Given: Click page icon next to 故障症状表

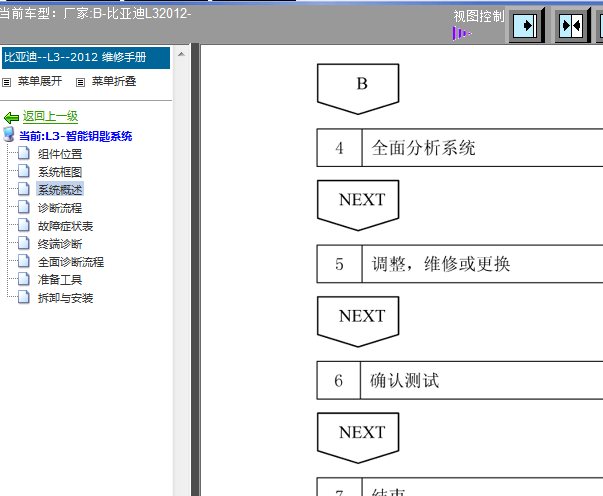Looking at the screenshot, I should (x=23, y=225).
